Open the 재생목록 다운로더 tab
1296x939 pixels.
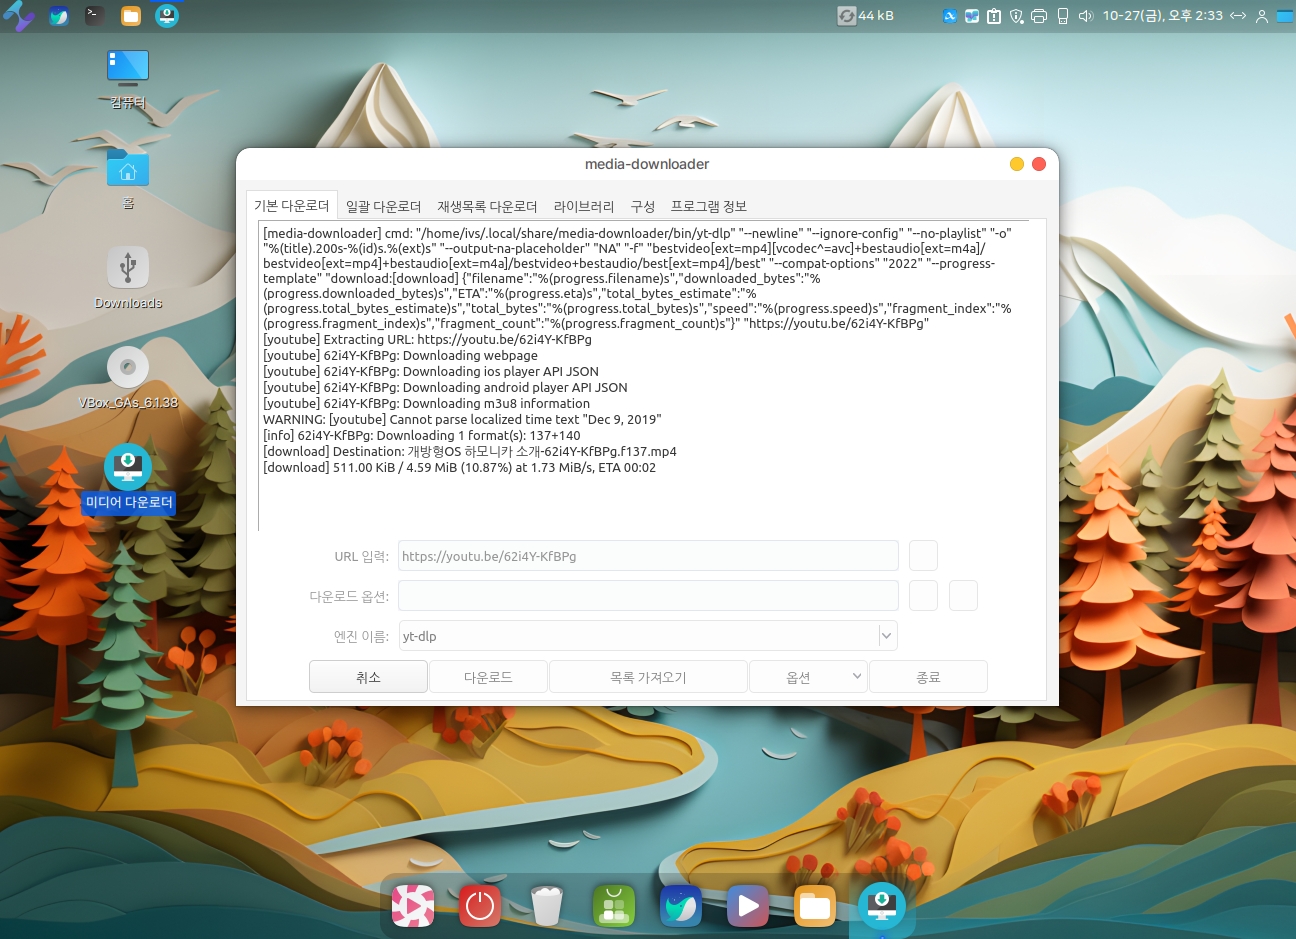[x=487, y=206]
